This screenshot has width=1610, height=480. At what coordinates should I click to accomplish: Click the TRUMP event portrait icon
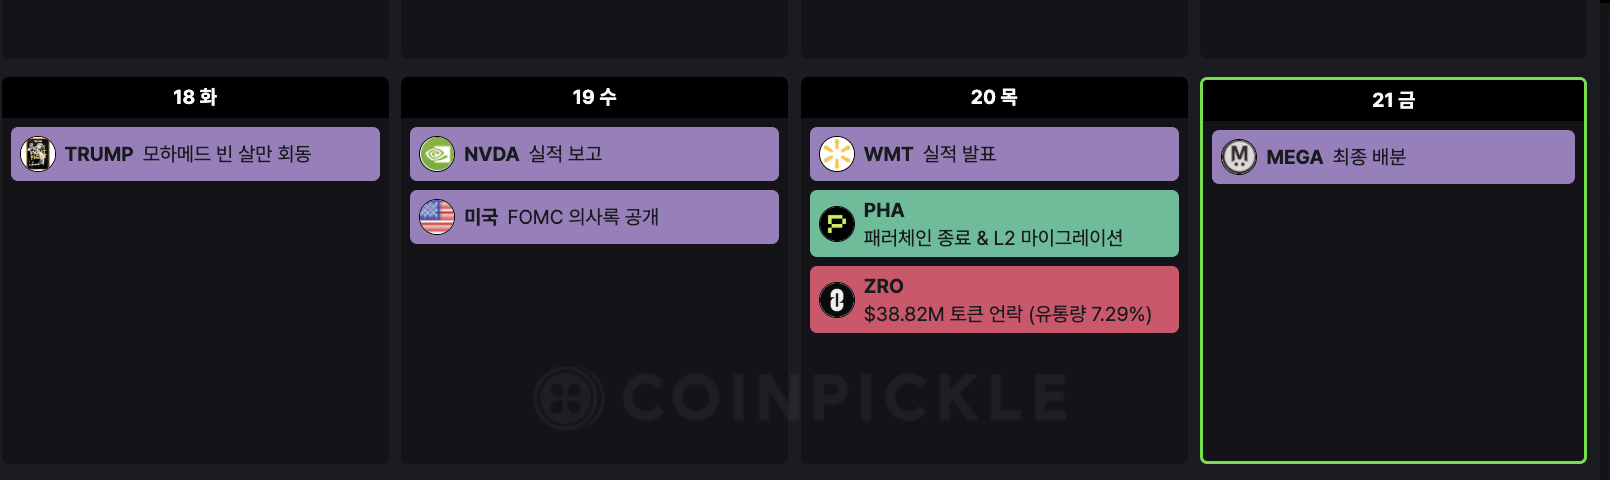click(x=38, y=154)
